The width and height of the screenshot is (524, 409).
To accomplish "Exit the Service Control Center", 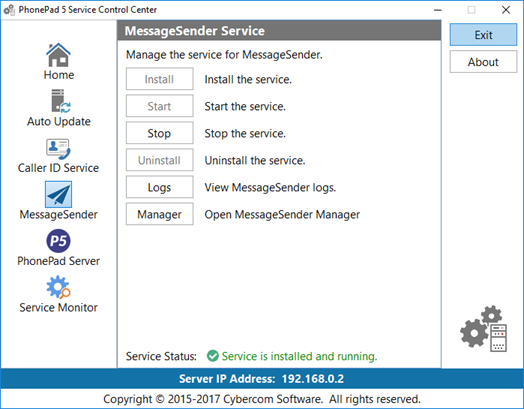I will (x=483, y=35).
